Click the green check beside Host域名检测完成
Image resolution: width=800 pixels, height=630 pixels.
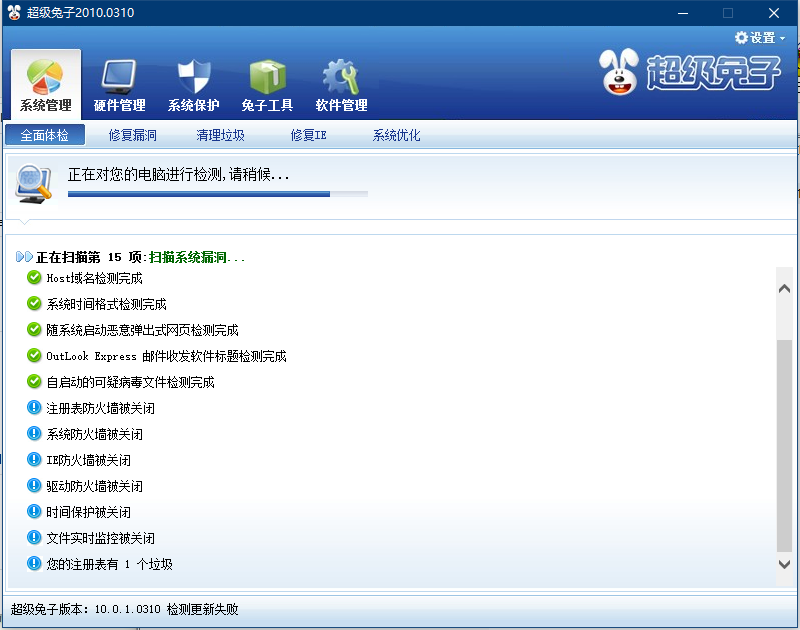32,278
